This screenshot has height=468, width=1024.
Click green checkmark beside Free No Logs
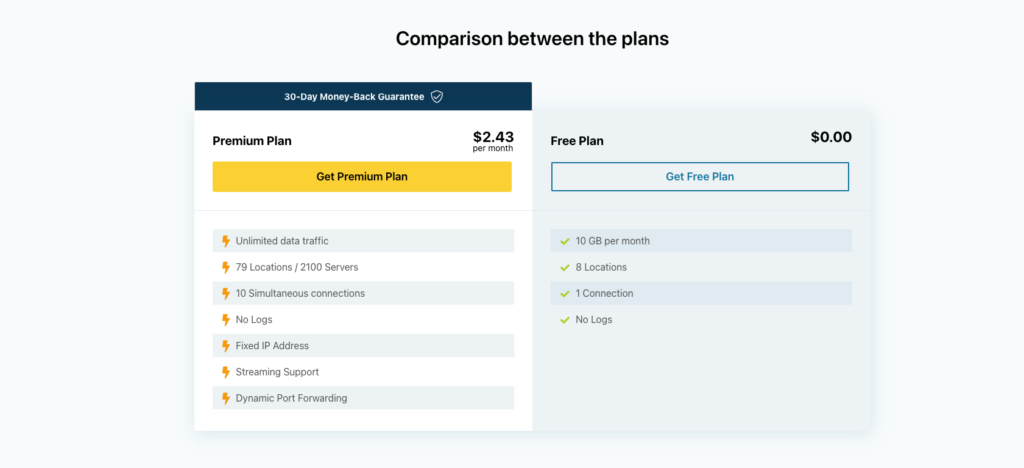[x=565, y=320]
